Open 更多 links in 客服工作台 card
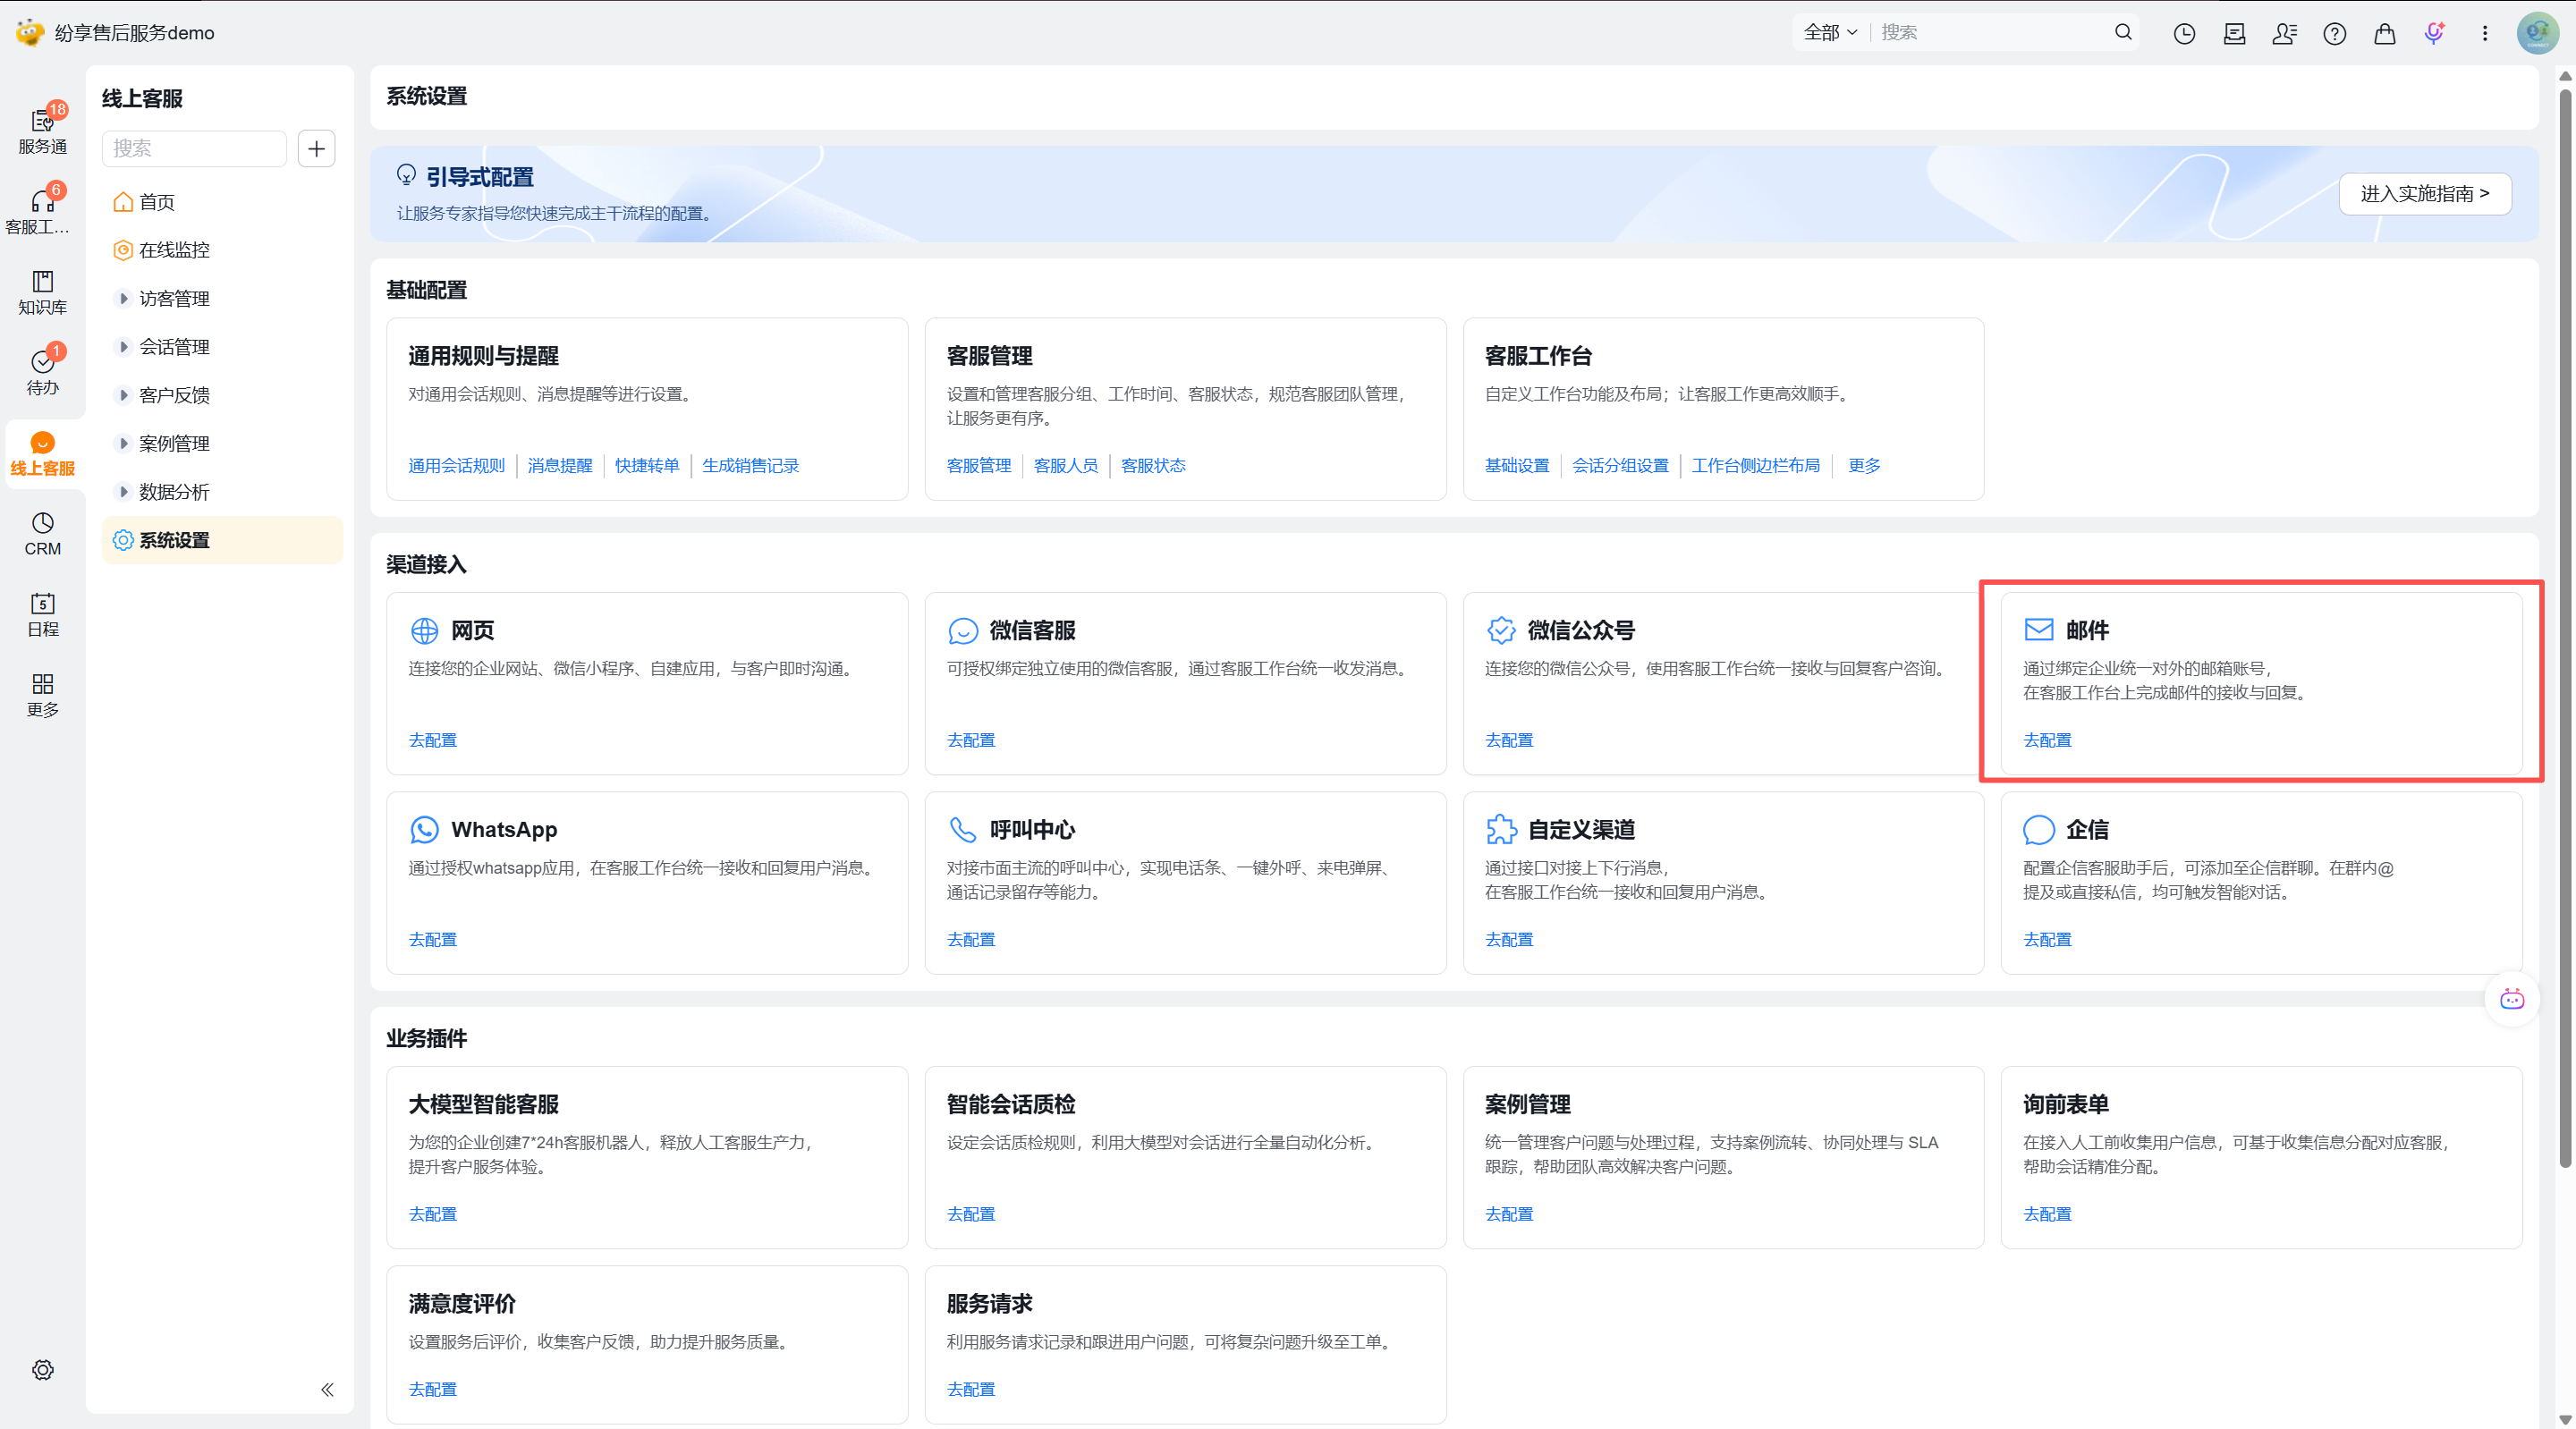 (x=1863, y=465)
